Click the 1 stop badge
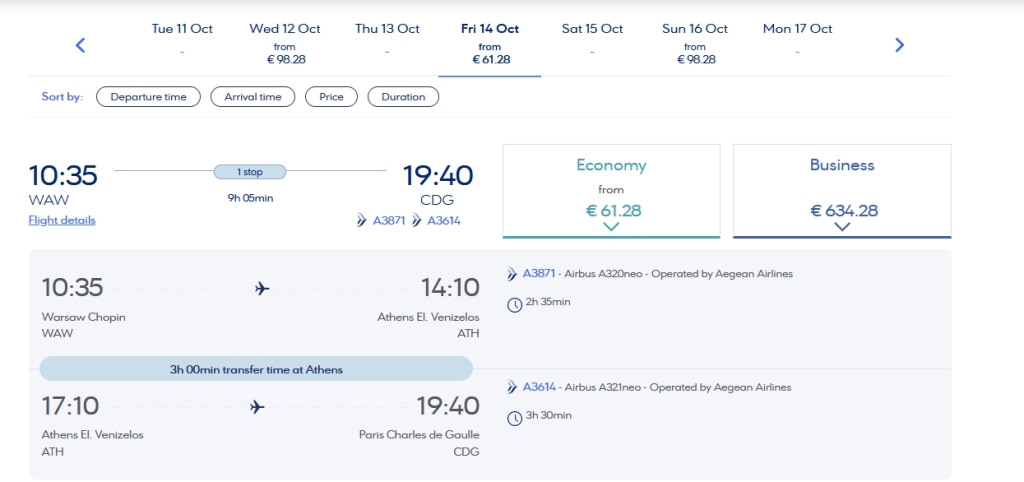Viewport: 1024px width, 482px height. pyautogui.click(x=250, y=172)
